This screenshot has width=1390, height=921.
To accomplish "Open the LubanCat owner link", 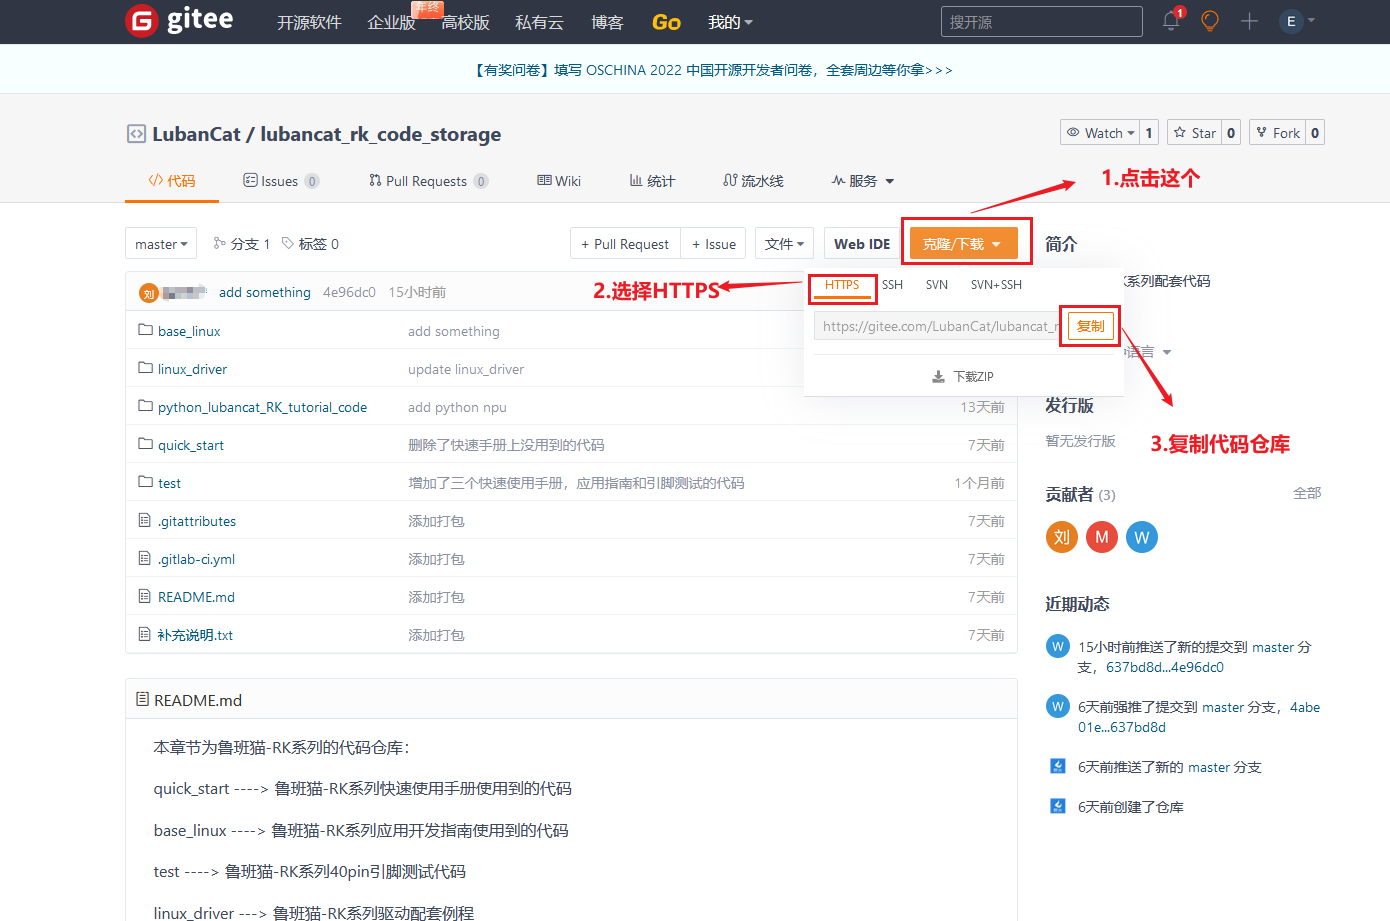I will [x=196, y=134].
